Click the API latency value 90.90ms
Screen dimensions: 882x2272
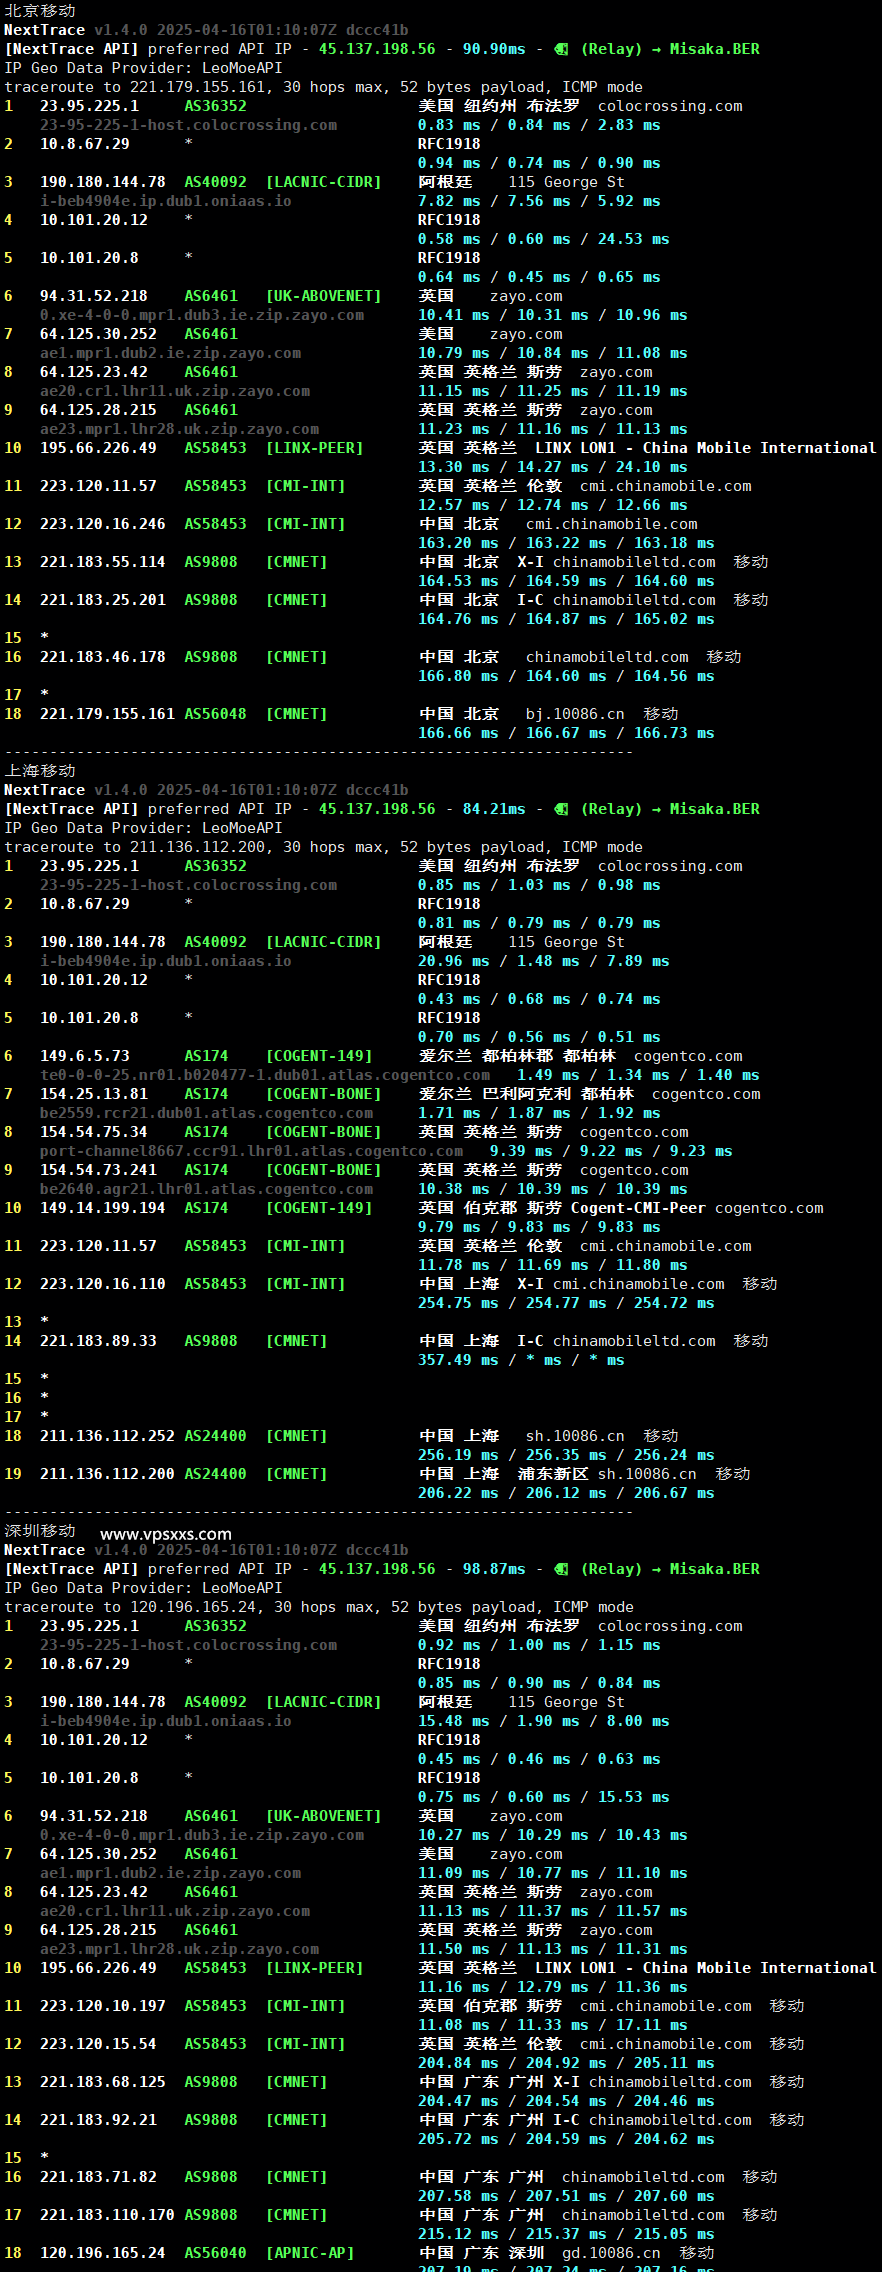coord(494,49)
